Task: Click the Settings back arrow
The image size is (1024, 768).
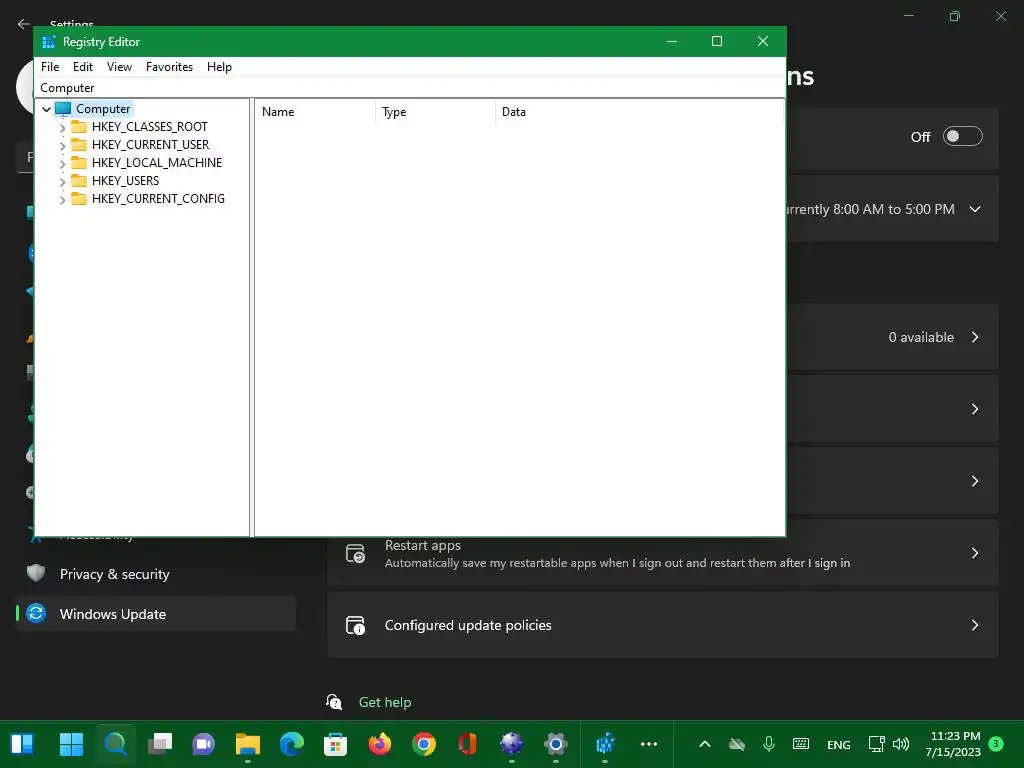Action: coord(24,24)
